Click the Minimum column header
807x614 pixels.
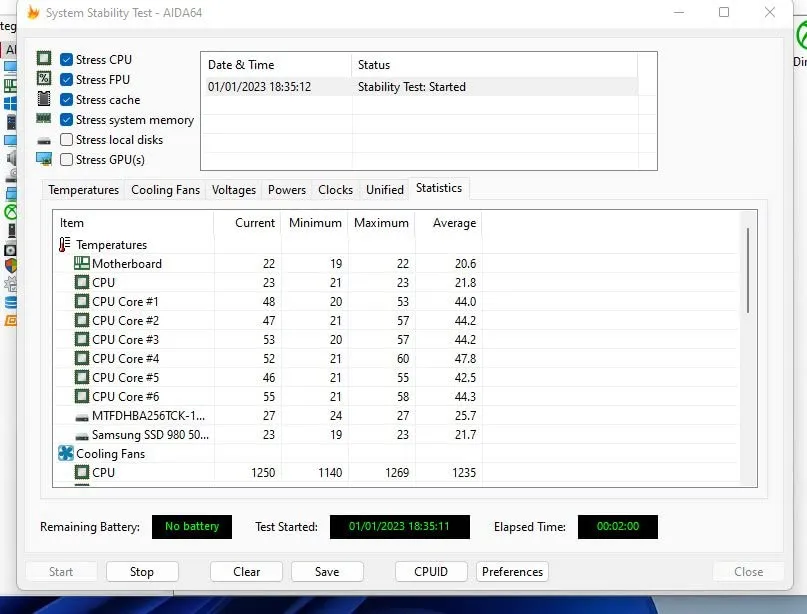[314, 223]
